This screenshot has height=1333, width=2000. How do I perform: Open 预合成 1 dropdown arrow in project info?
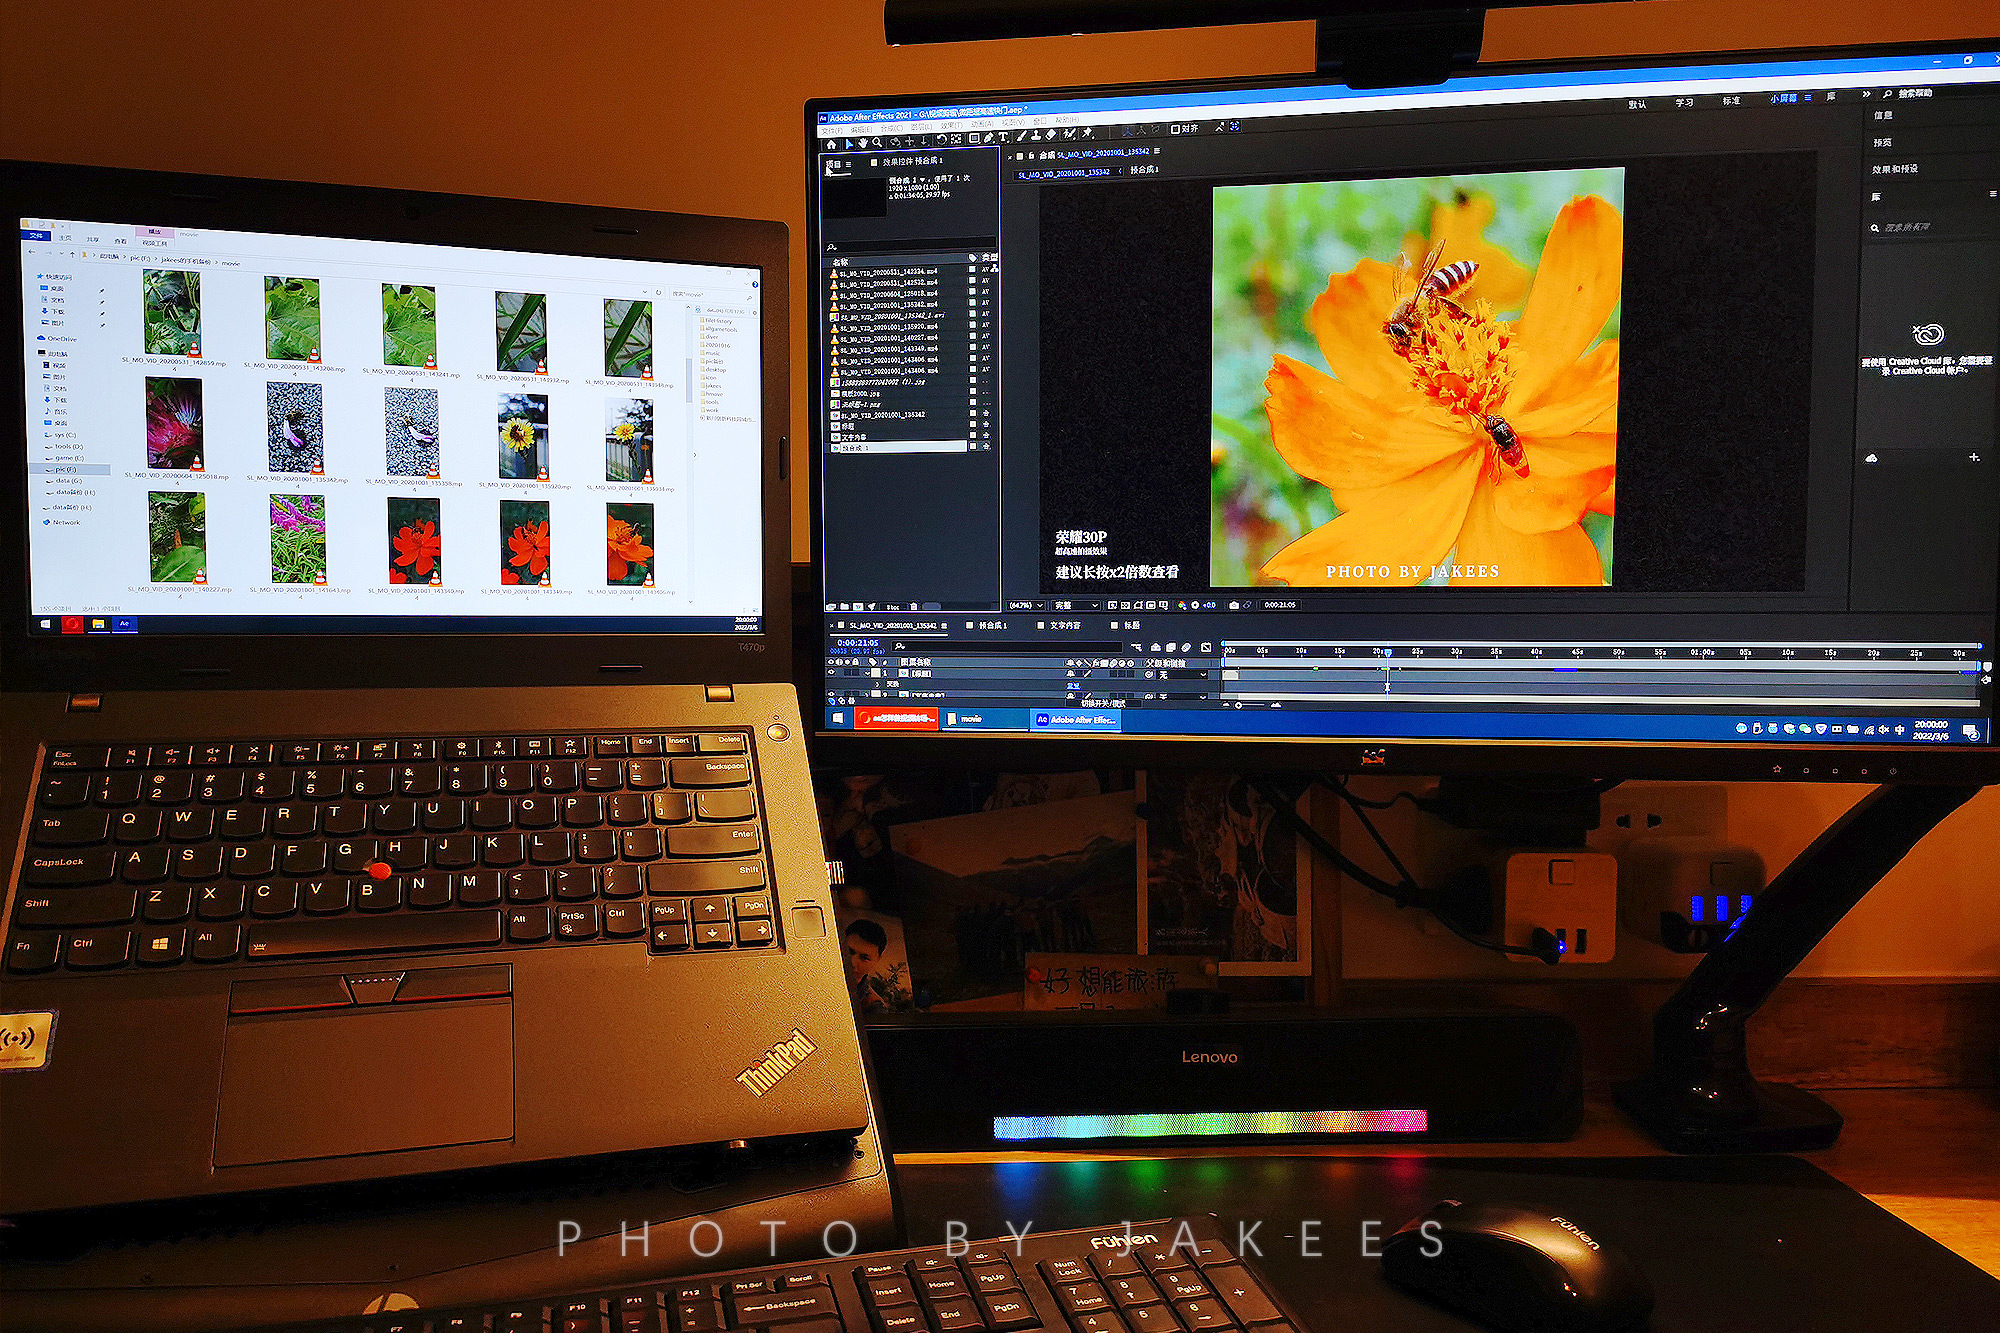coord(923,180)
